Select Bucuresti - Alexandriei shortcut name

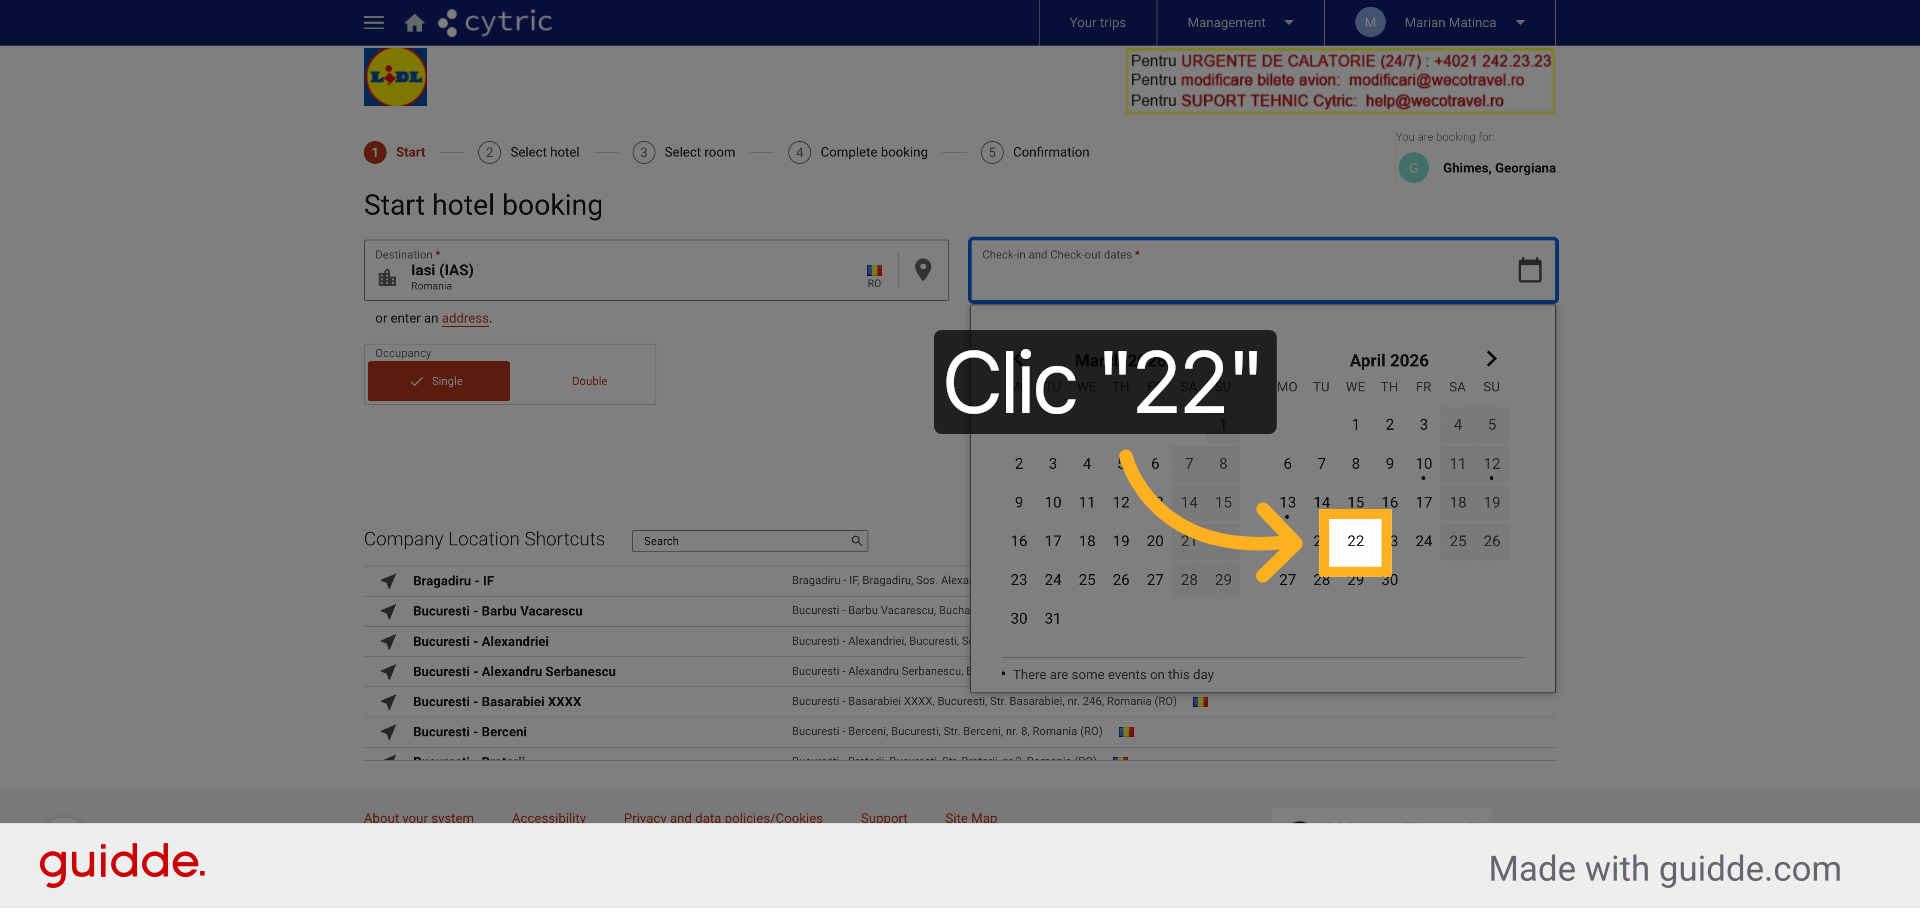(480, 642)
